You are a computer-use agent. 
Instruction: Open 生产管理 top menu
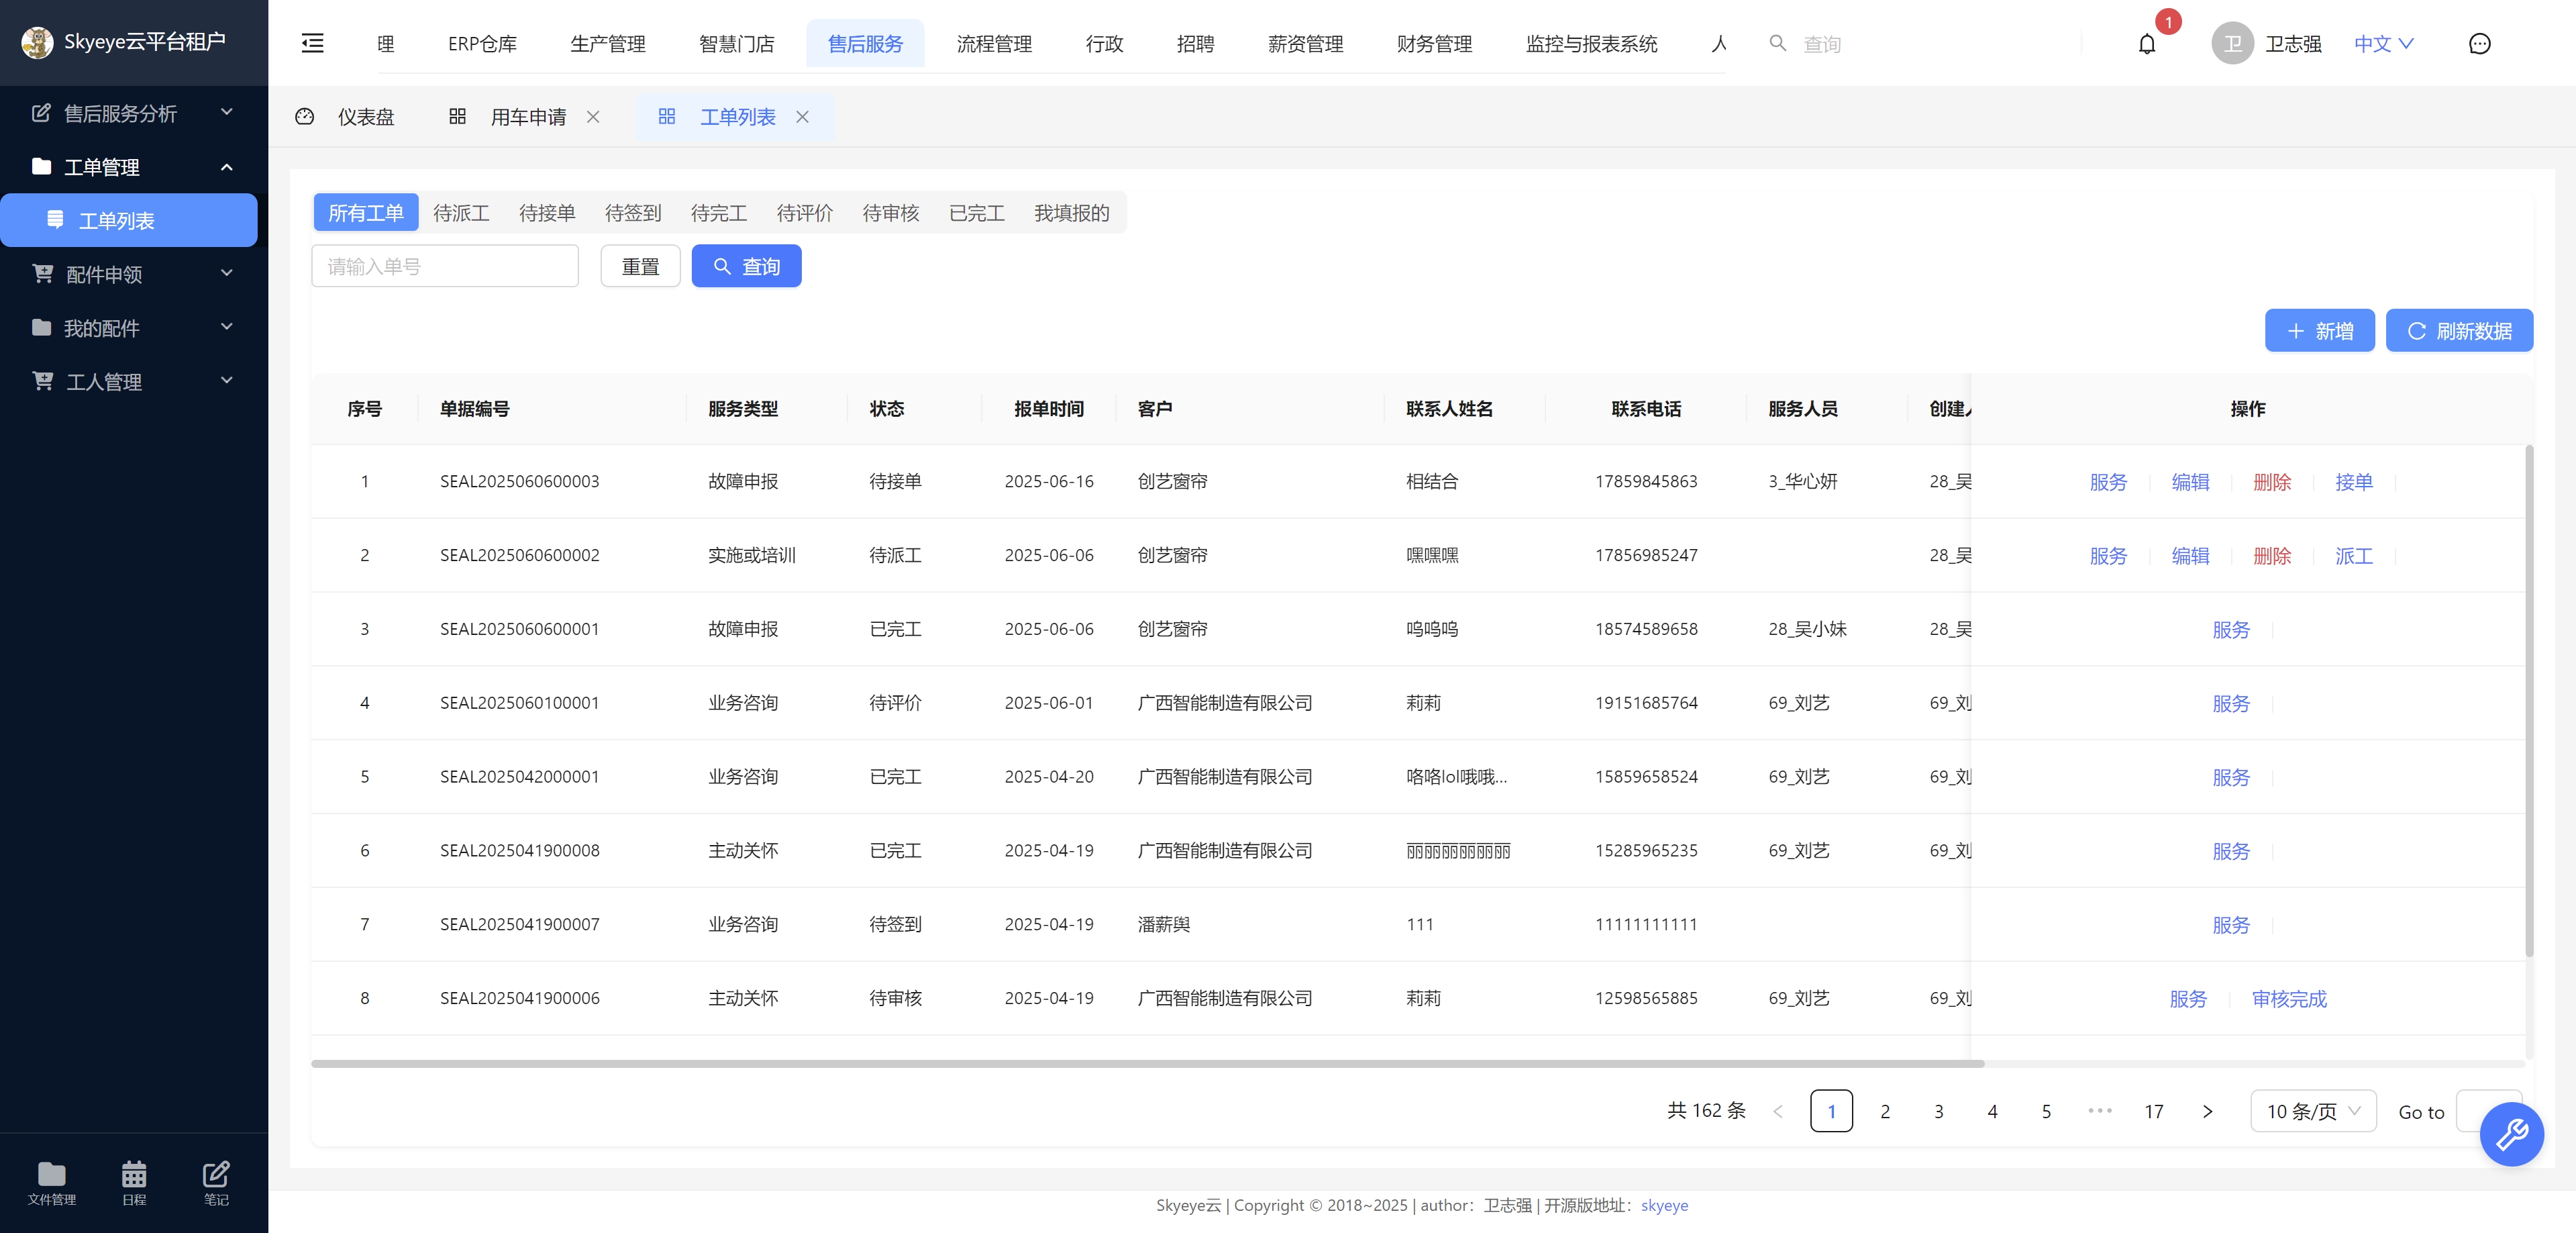tap(608, 44)
